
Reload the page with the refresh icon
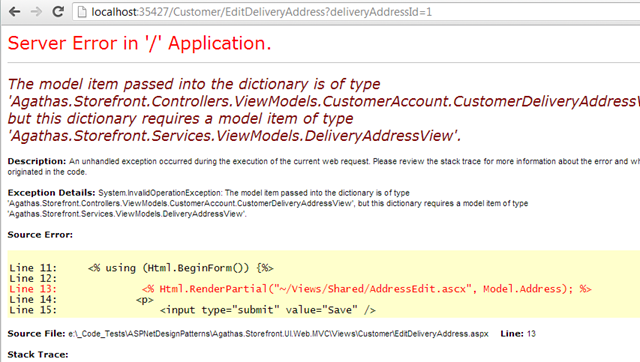[58, 11]
